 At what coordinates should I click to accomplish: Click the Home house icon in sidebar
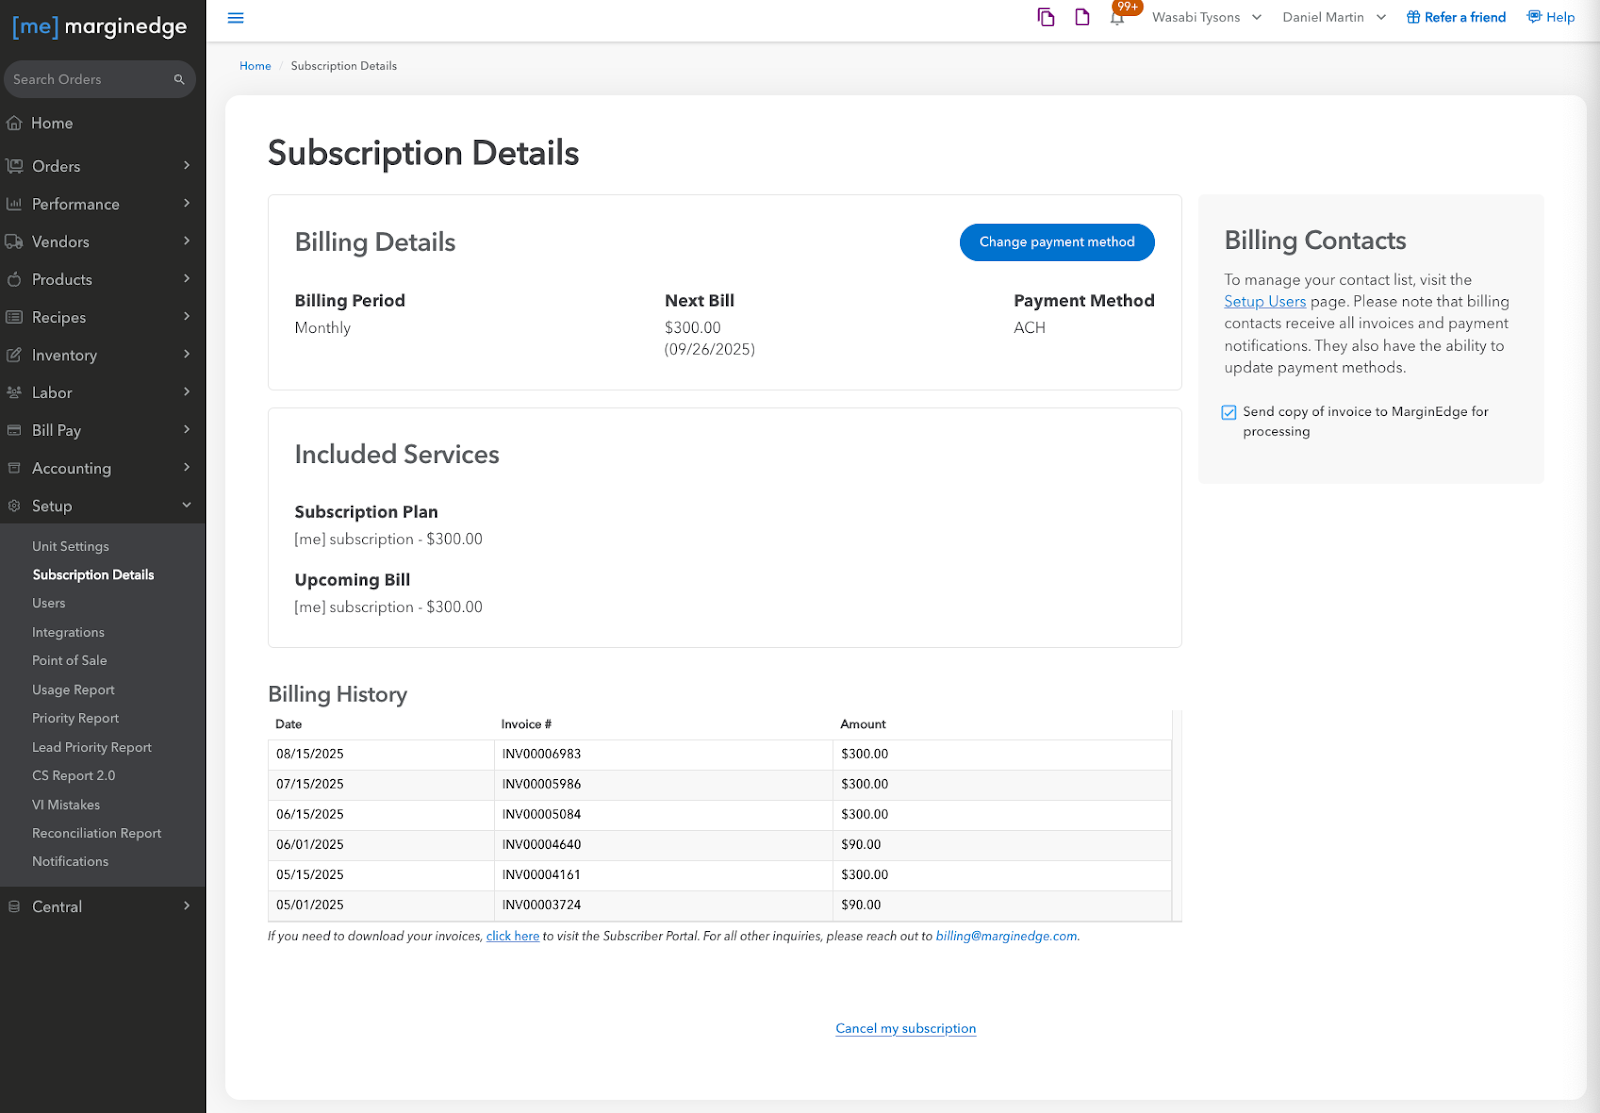click(x=14, y=123)
